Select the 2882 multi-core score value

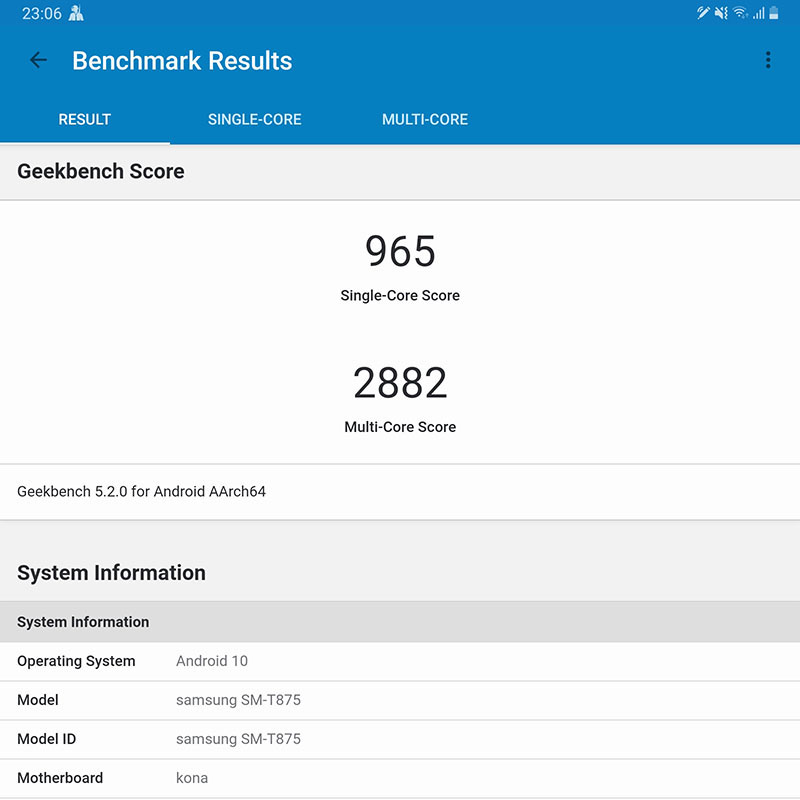[x=401, y=383]
